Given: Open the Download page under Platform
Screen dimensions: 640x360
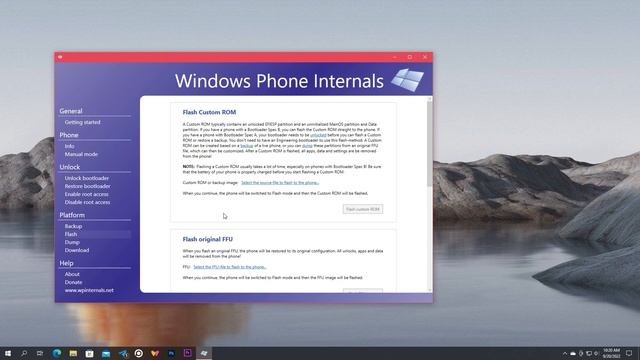Looking at the screenshot, I should [77, 250].
